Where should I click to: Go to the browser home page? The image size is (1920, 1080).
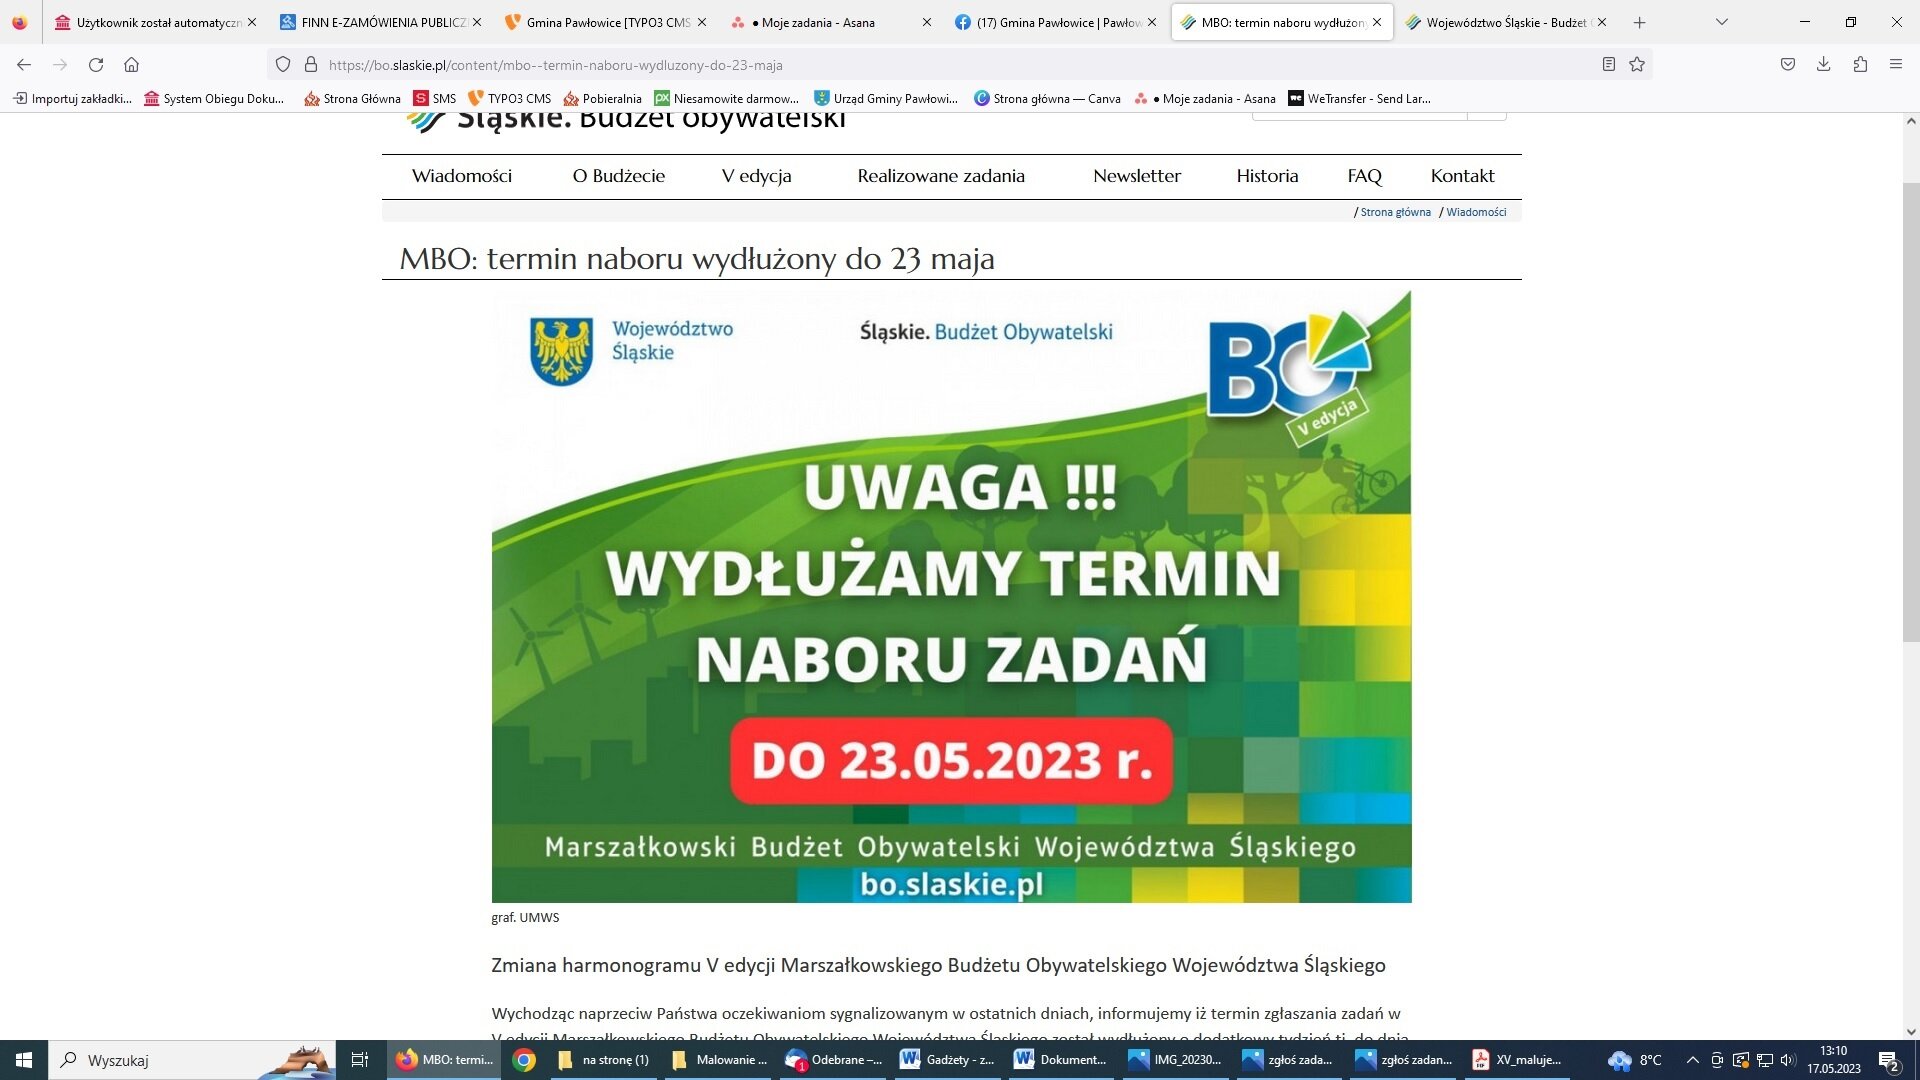click(x=131, y=65)
